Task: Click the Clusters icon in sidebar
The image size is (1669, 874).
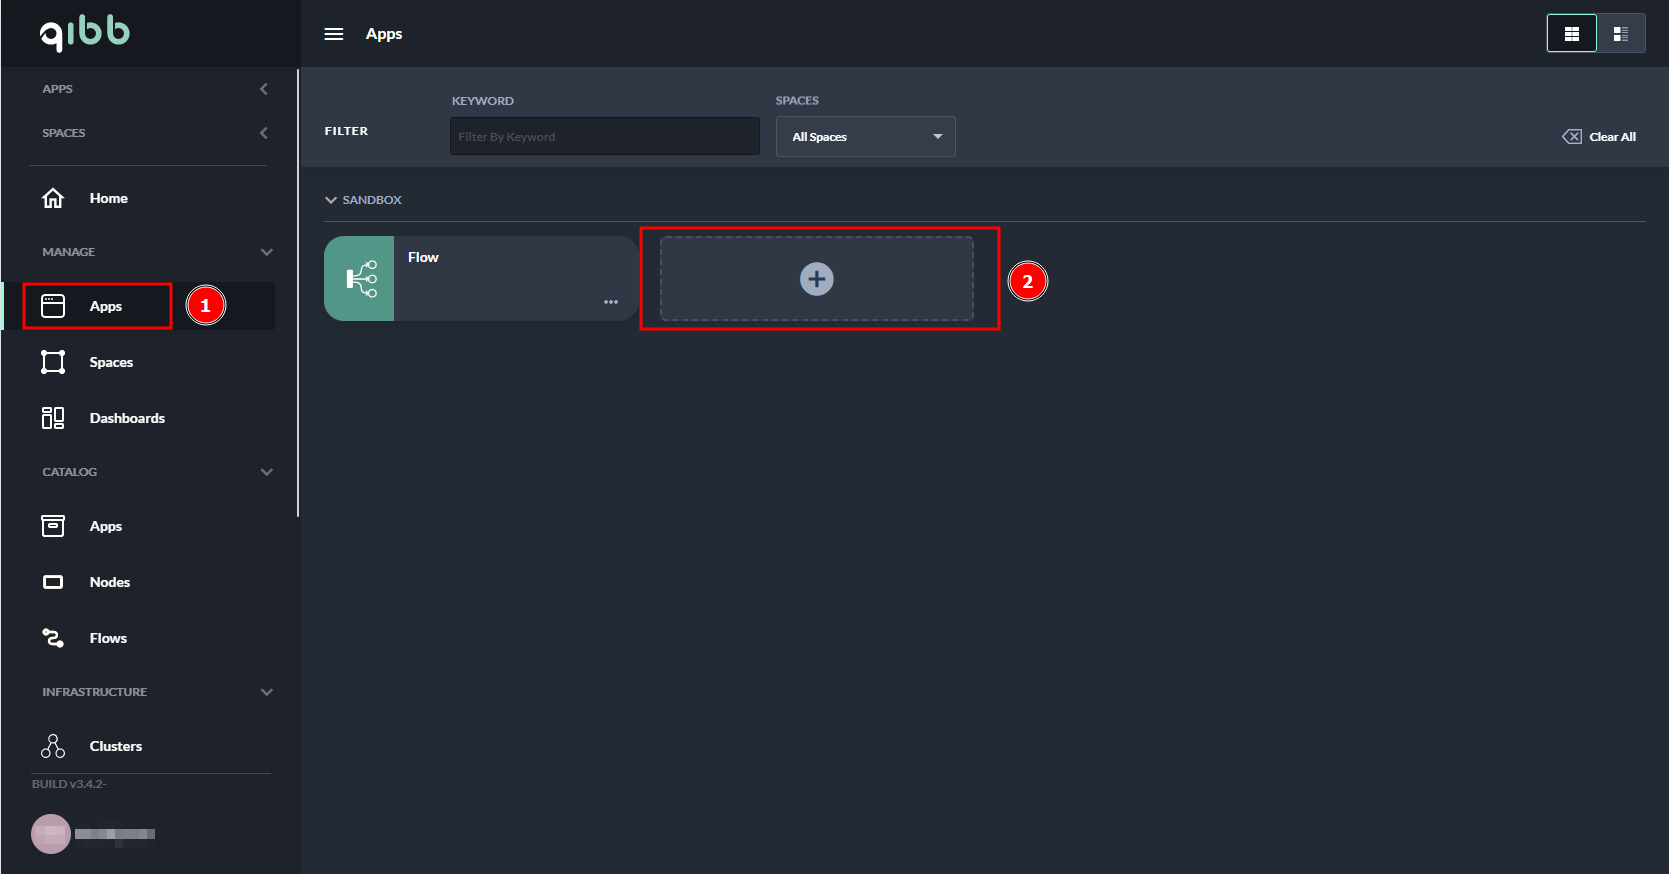Action: click(x=53, y=746)
